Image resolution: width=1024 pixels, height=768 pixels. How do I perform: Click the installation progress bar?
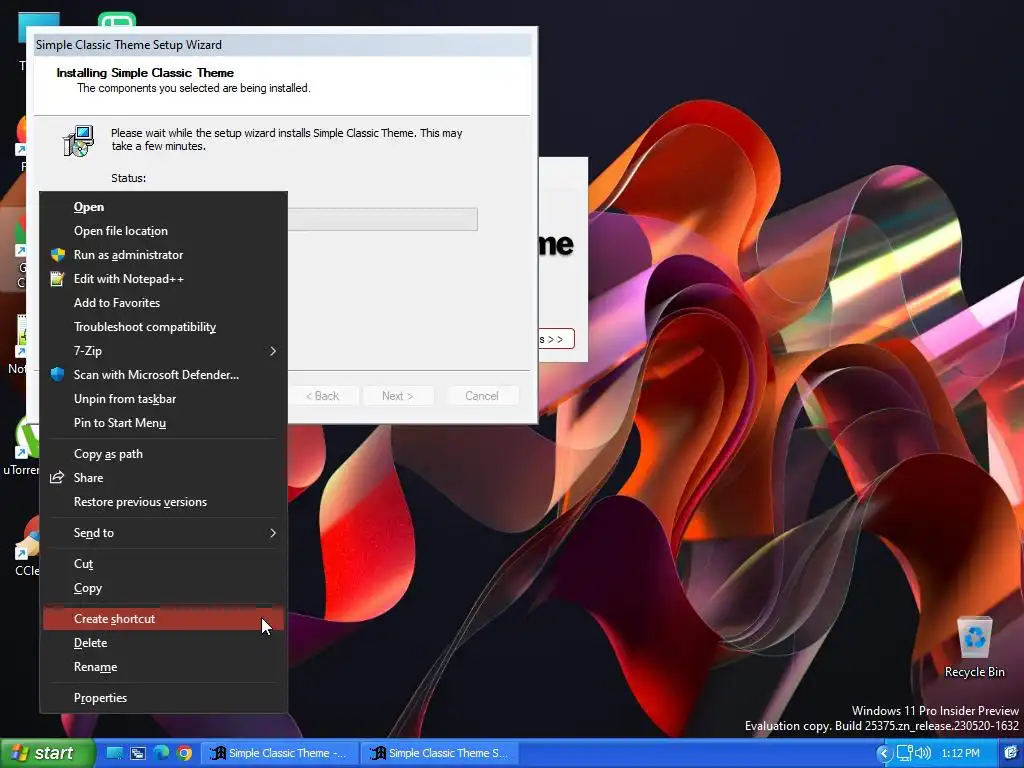[383, 219]
